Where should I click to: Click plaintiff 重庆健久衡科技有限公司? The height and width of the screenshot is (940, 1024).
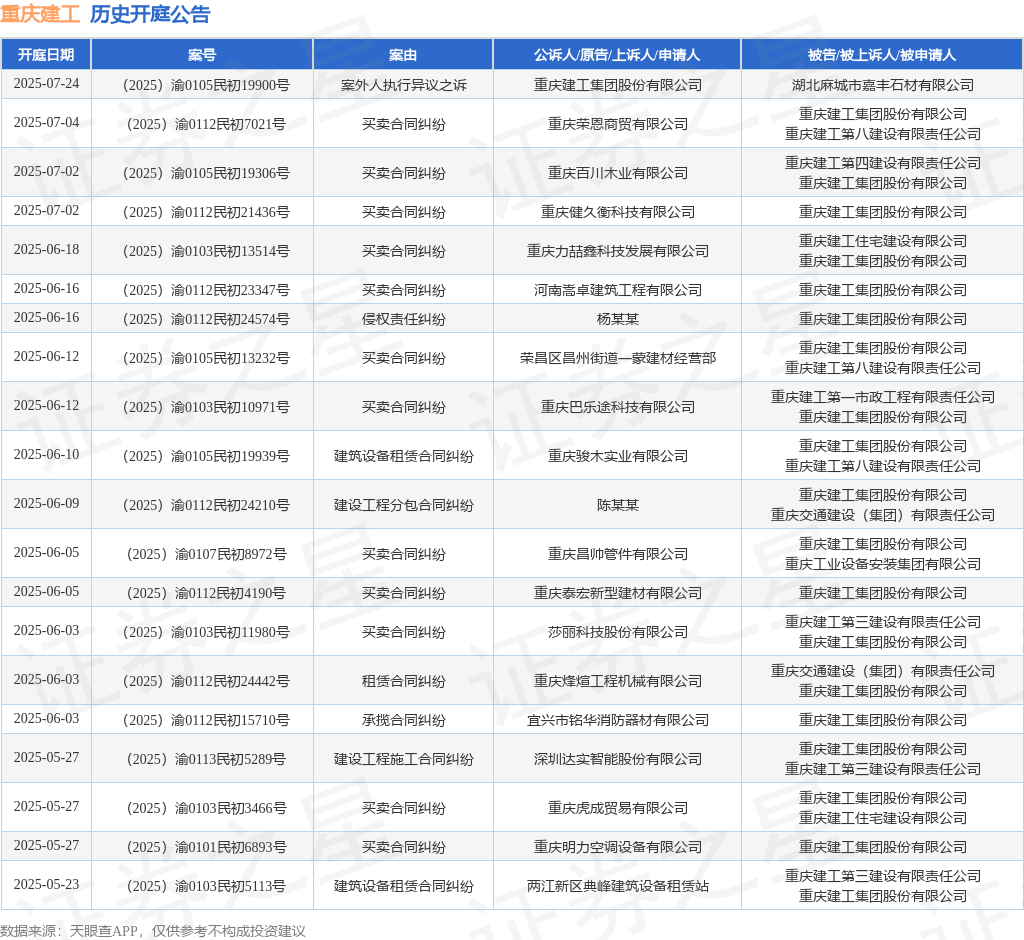click(x=618, y=212)
